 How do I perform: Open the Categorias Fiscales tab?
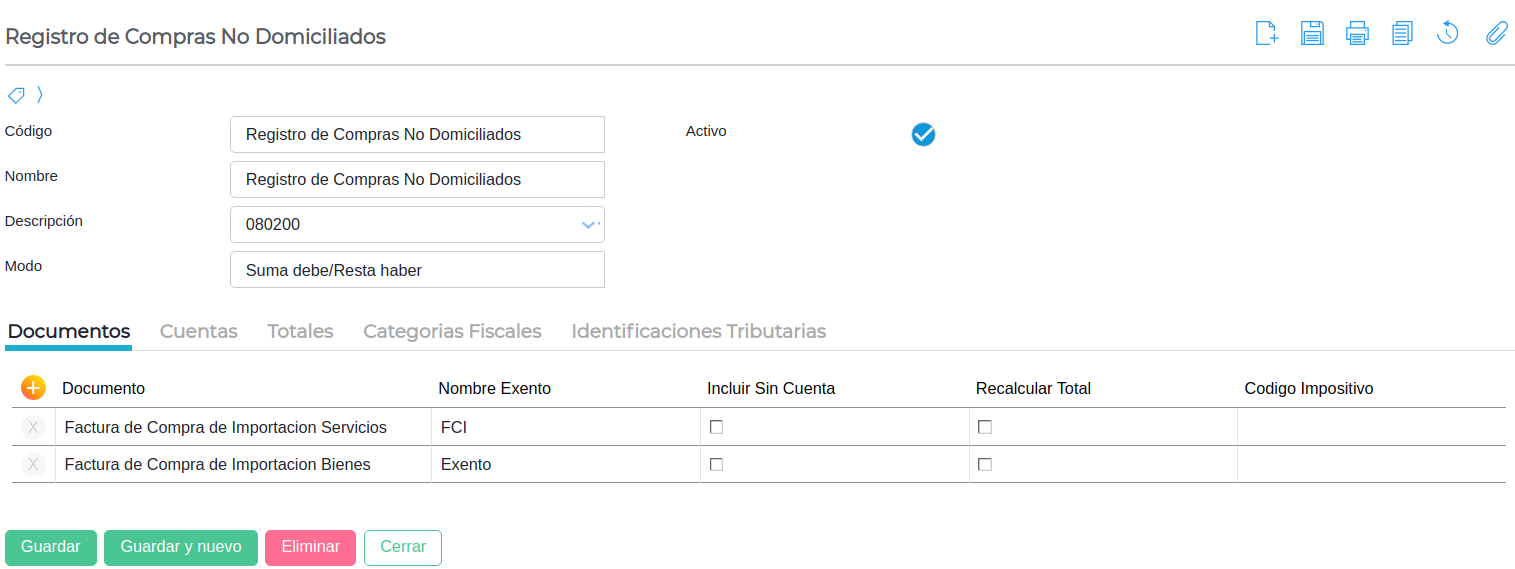452,331
